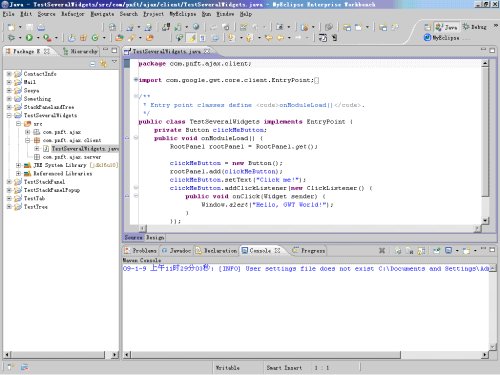Toggle Mark Occurrences highlighter in toolbar

[192, 38]
